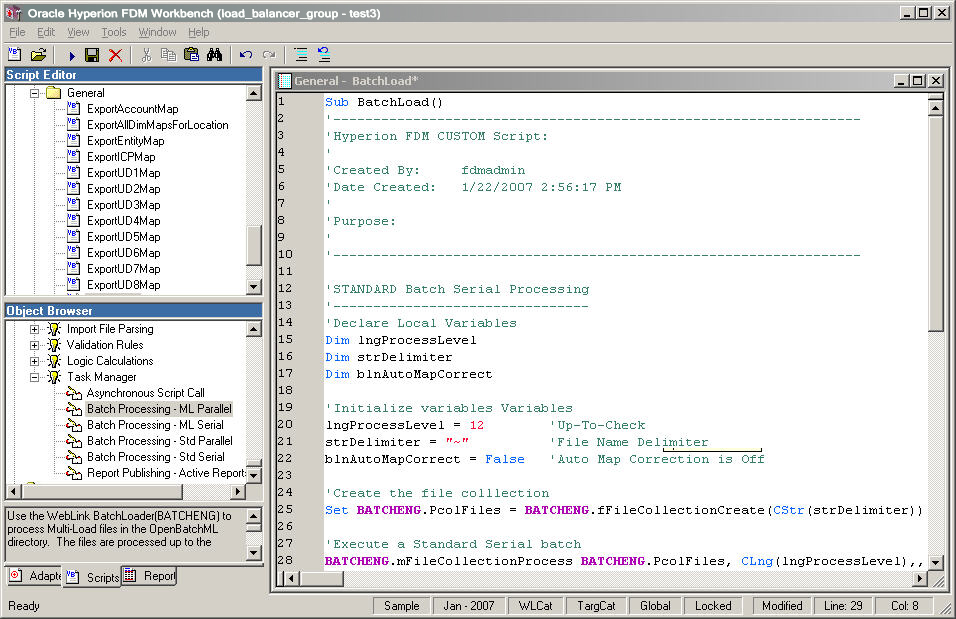Click the BatchLoad document window icon
Viewport: 956px width, 619px height.
pos(285,81)
